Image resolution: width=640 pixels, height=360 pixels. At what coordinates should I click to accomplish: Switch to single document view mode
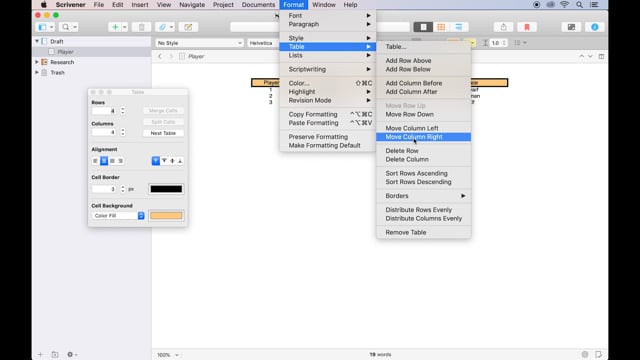(423, 27)
